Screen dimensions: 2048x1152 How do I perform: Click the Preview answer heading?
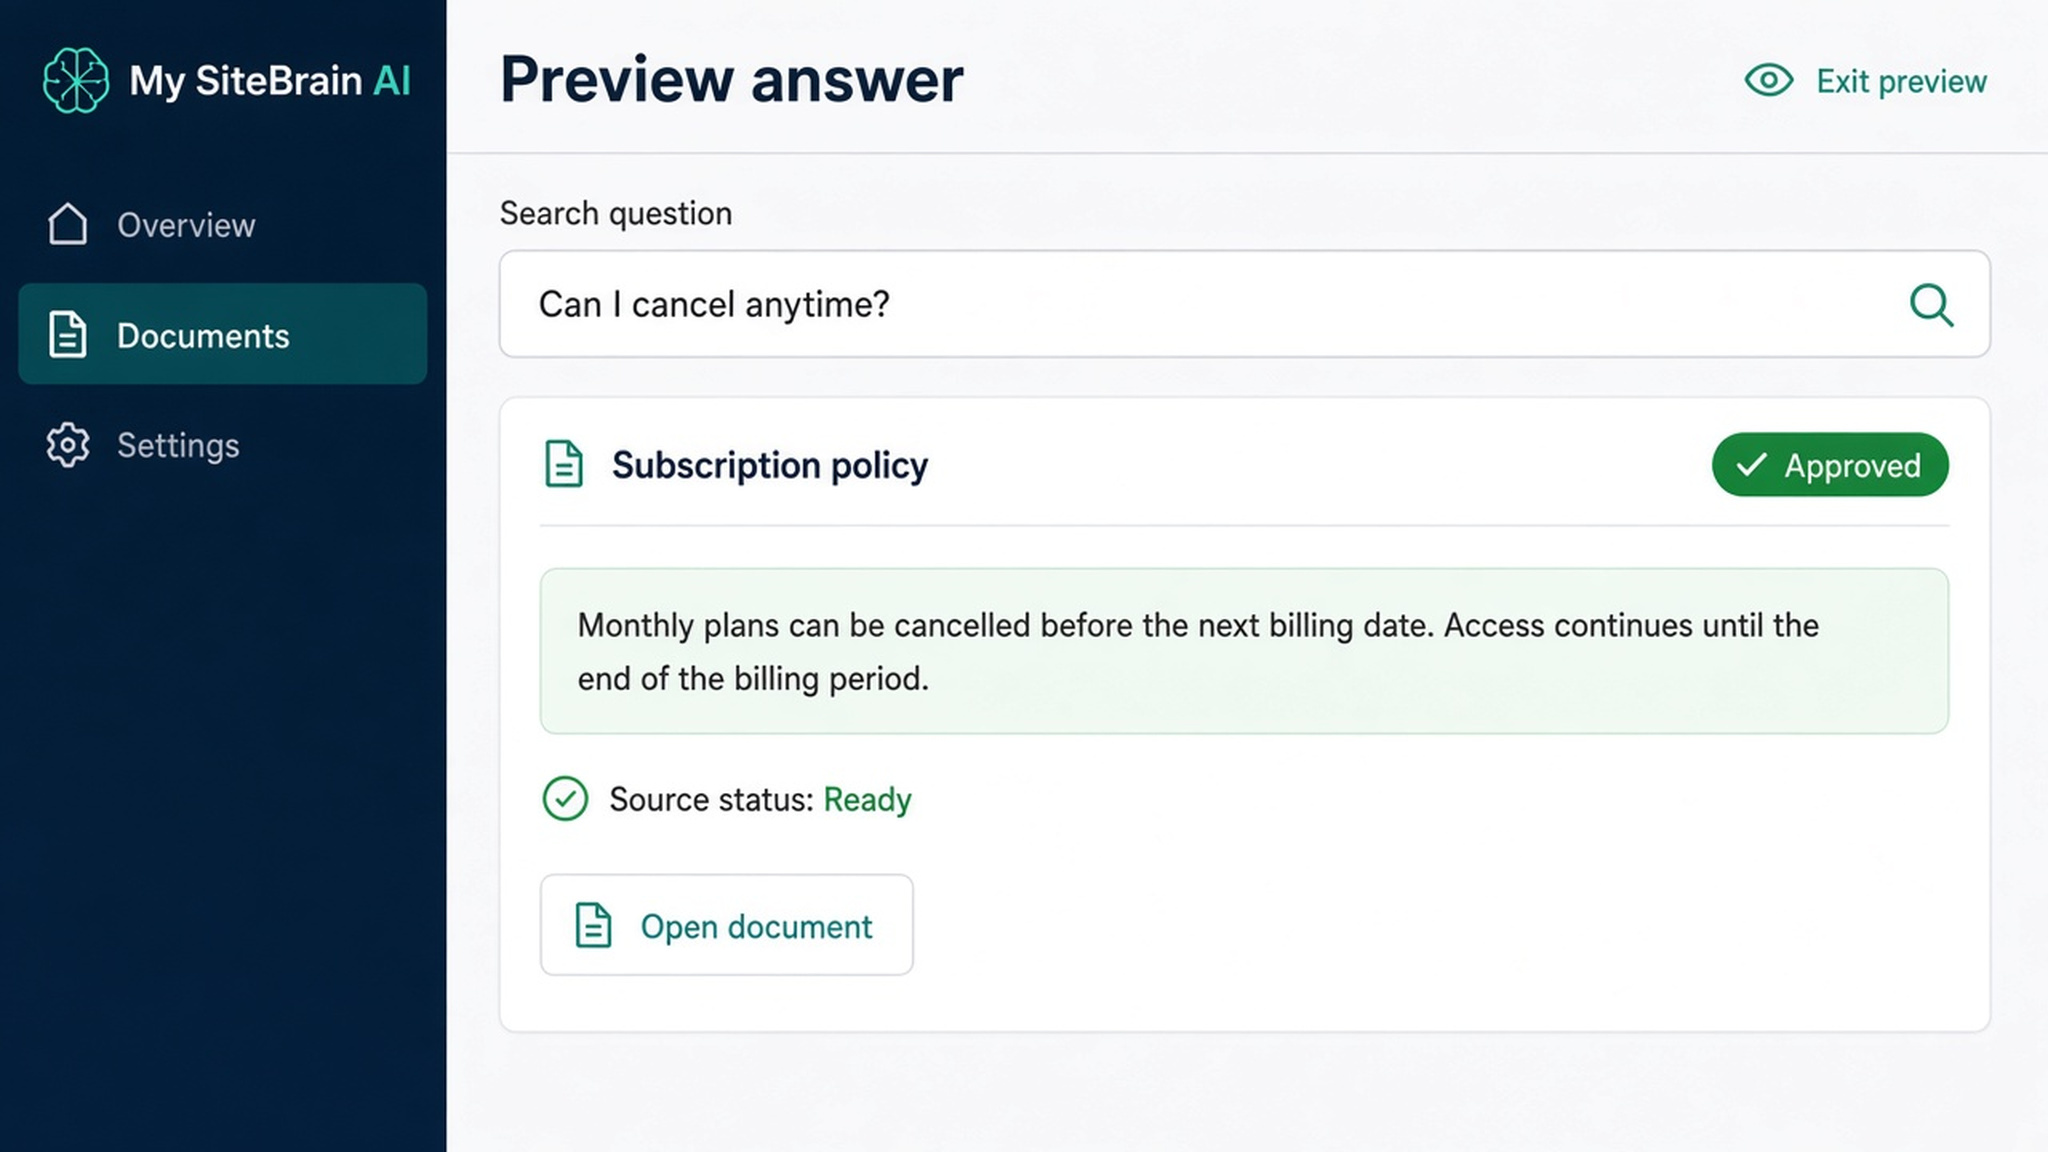click(731, 79)
